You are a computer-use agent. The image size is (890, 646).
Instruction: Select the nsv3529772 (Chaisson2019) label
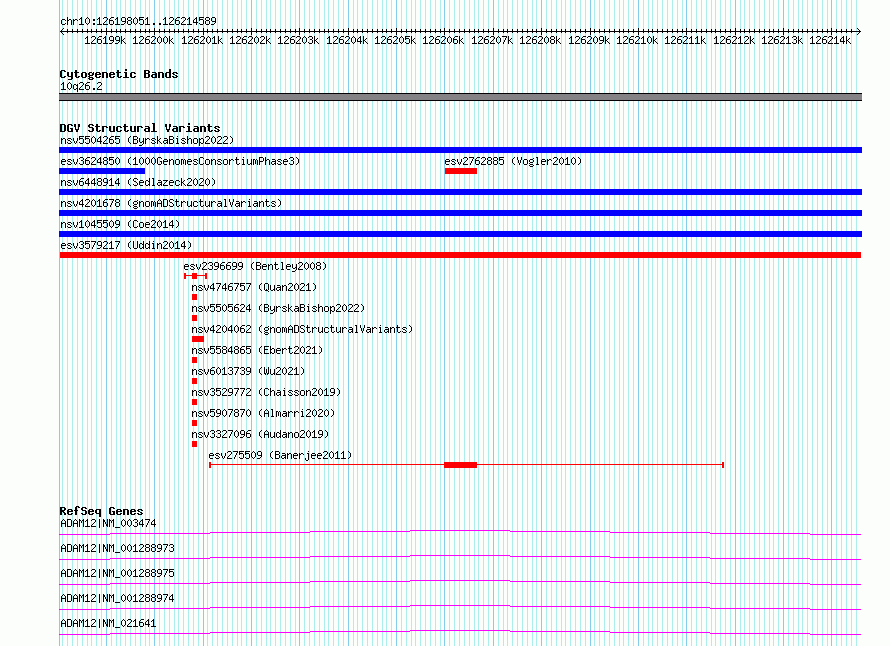(x=266, y=392)
